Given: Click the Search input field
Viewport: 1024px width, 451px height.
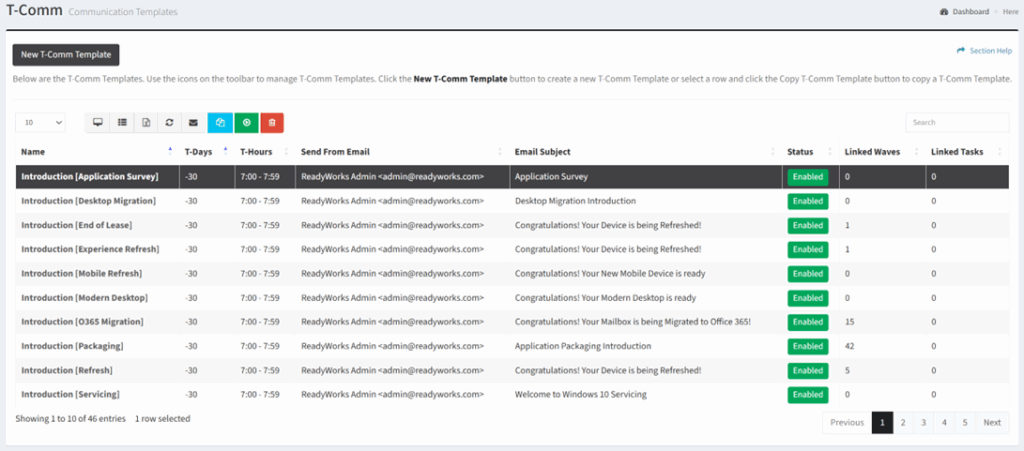Looking at the screenshot, I should (x=957, y=122).
